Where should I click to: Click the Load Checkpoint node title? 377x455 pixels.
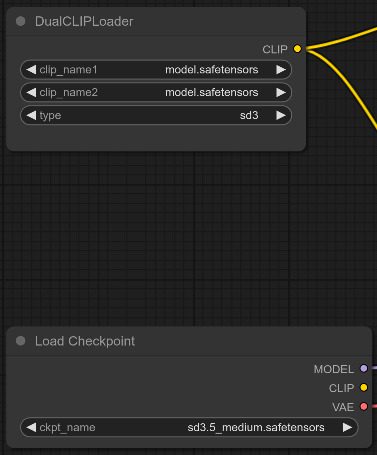click(x=85, y=341)
